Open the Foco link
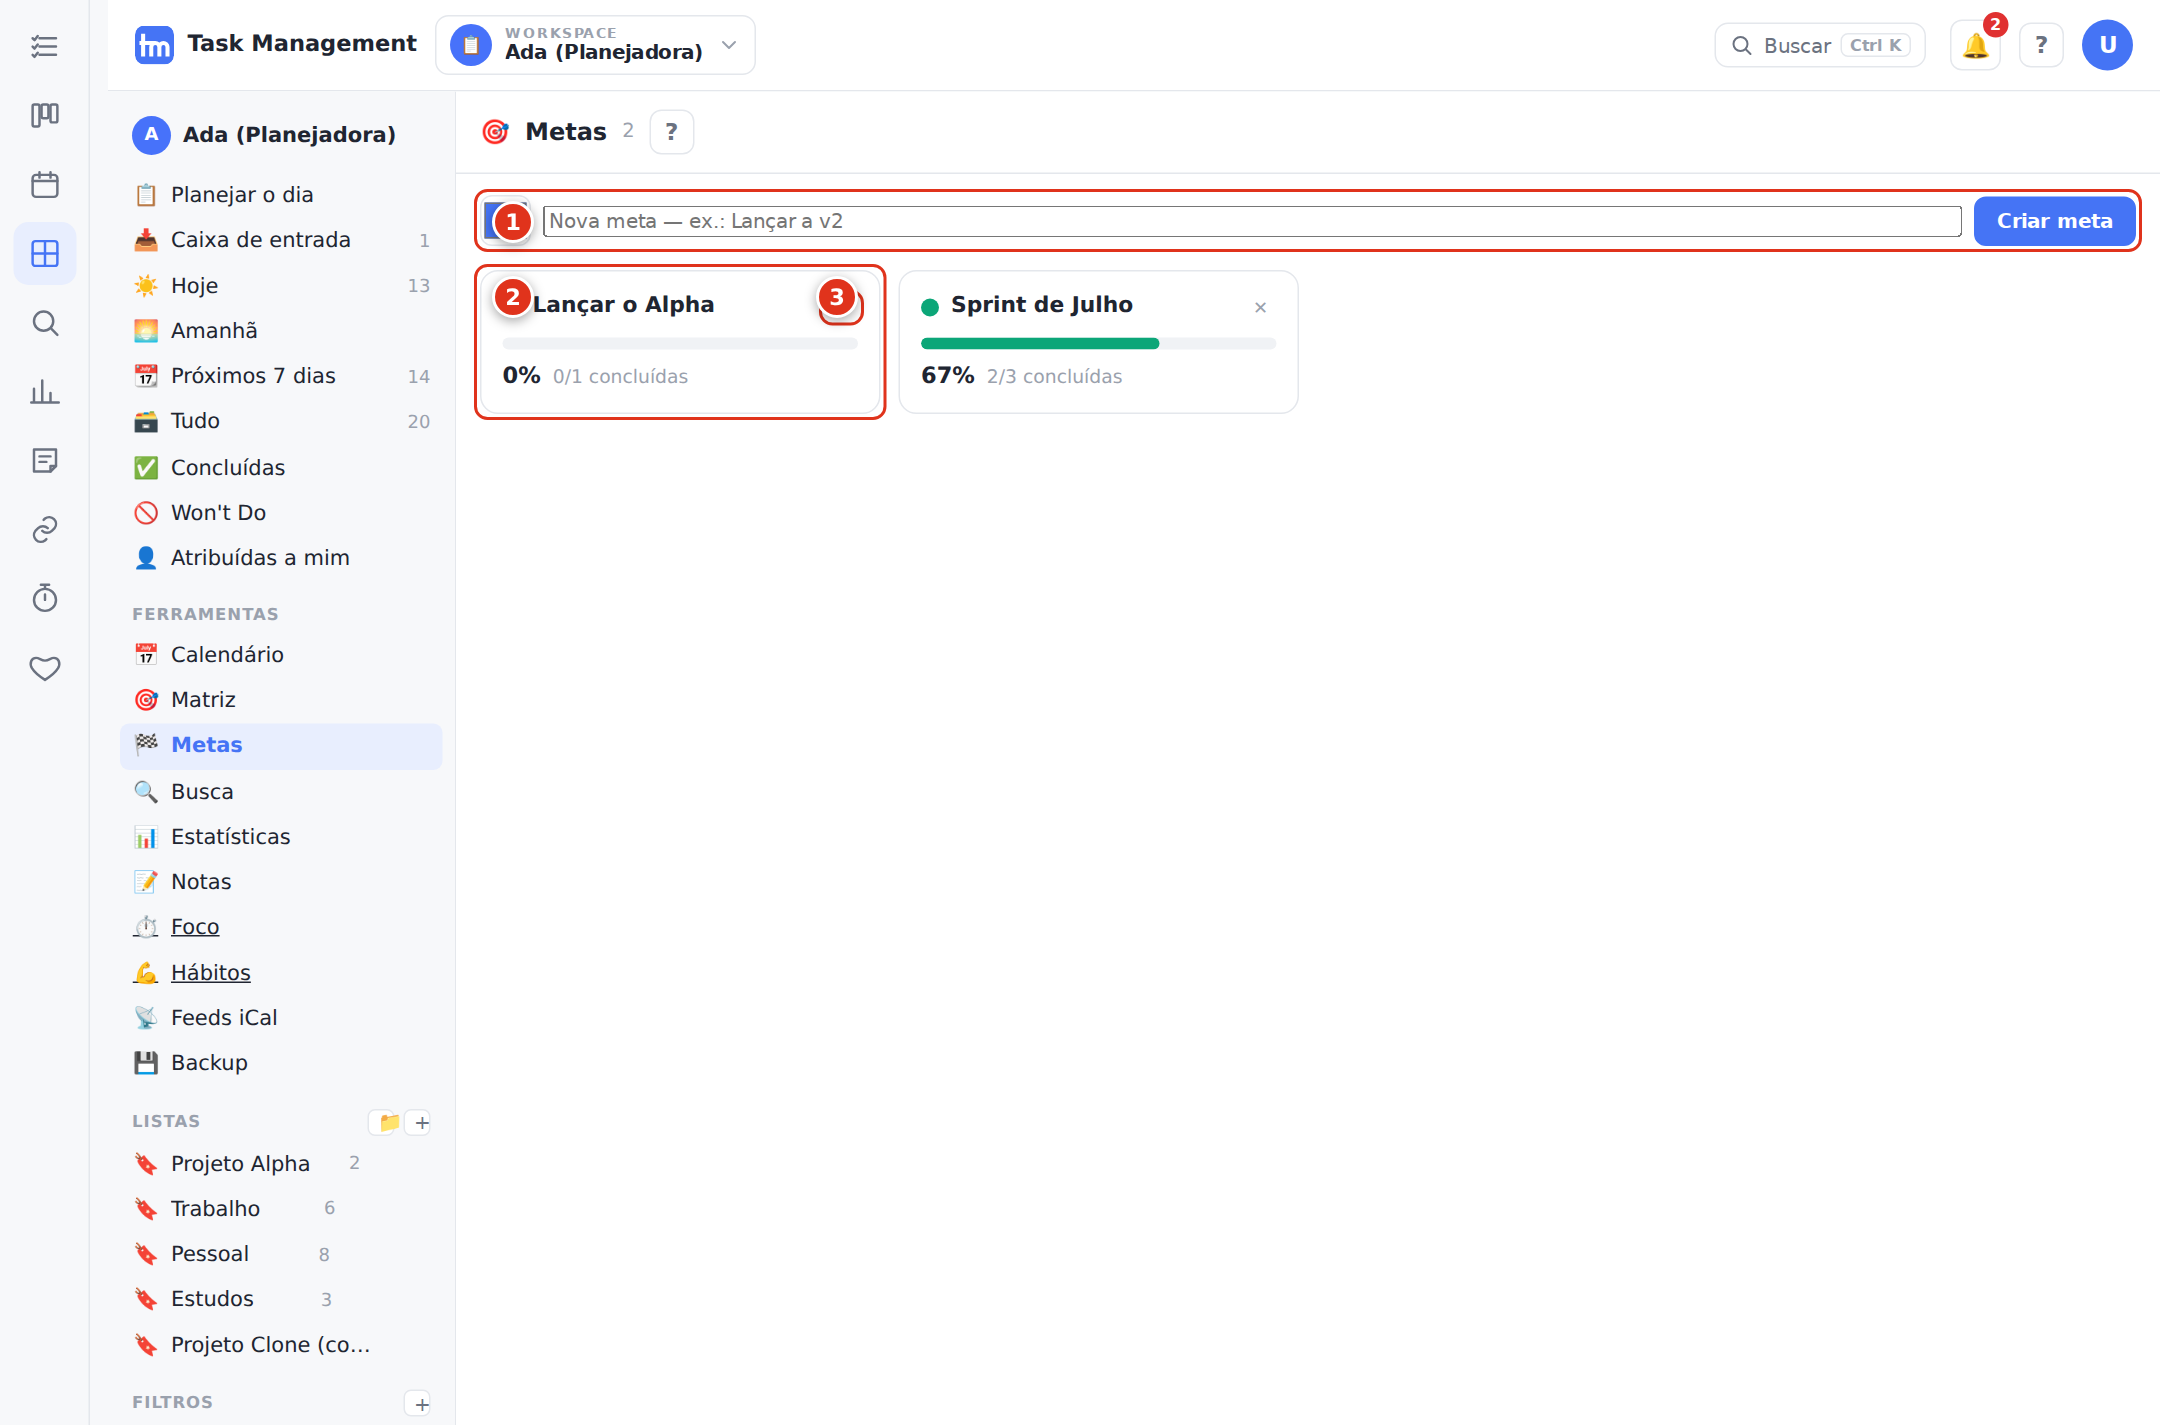This screenshot has height=1425, width=2160. pos(195,927)
